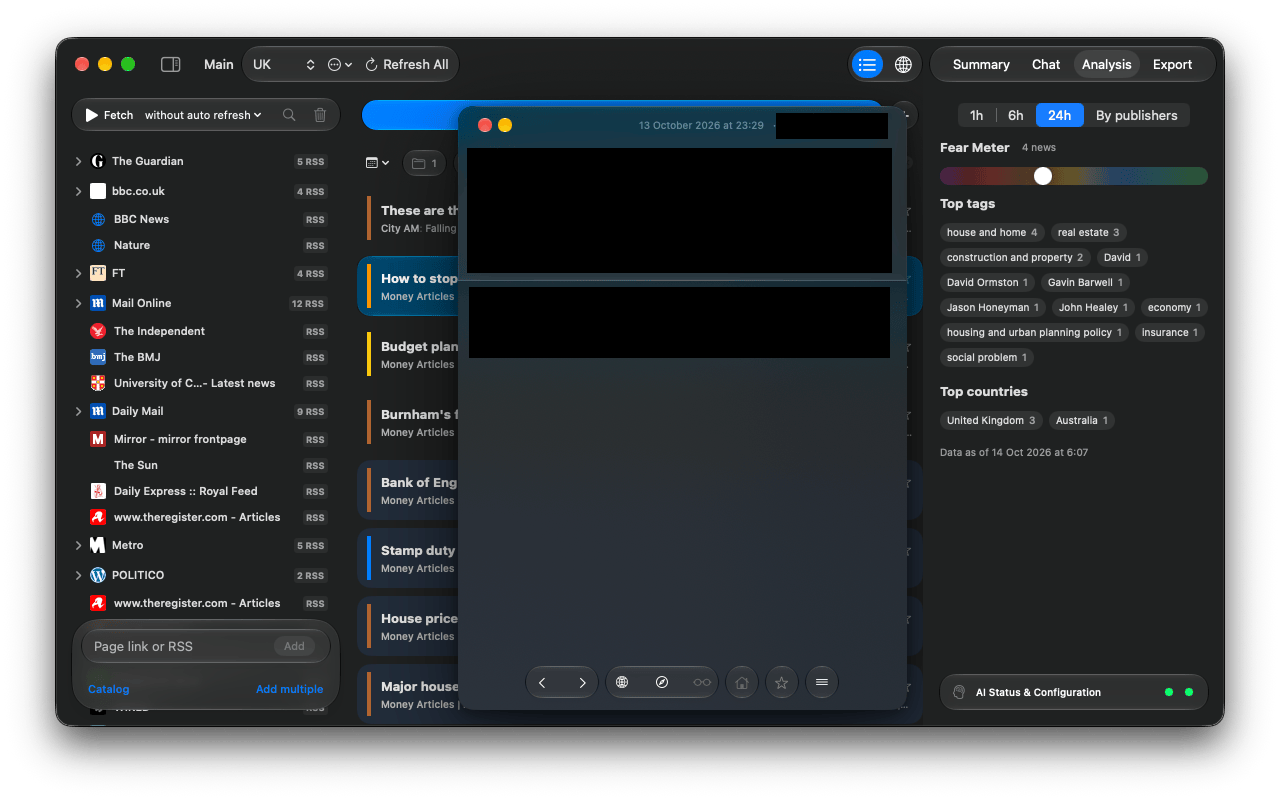Switch to the Summary tab
Image resolution: width=1280 pixels, height=800 pixels.
(x=981, y=64)
